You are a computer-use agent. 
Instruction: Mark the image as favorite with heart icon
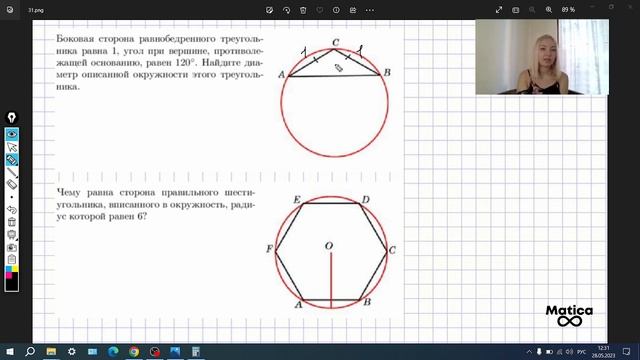(320, 10)
